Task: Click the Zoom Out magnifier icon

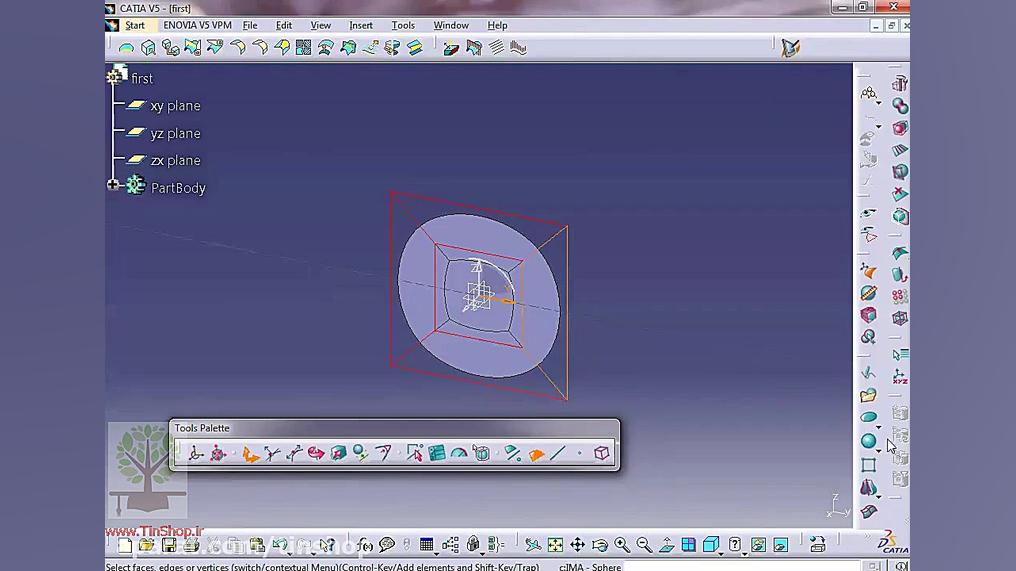Action: coord(644,545)
